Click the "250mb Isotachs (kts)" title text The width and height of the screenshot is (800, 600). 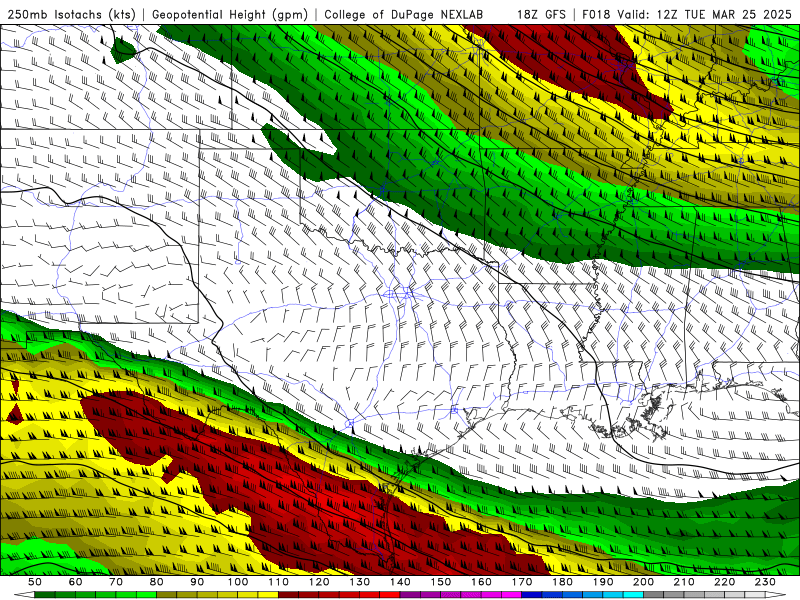71,14
